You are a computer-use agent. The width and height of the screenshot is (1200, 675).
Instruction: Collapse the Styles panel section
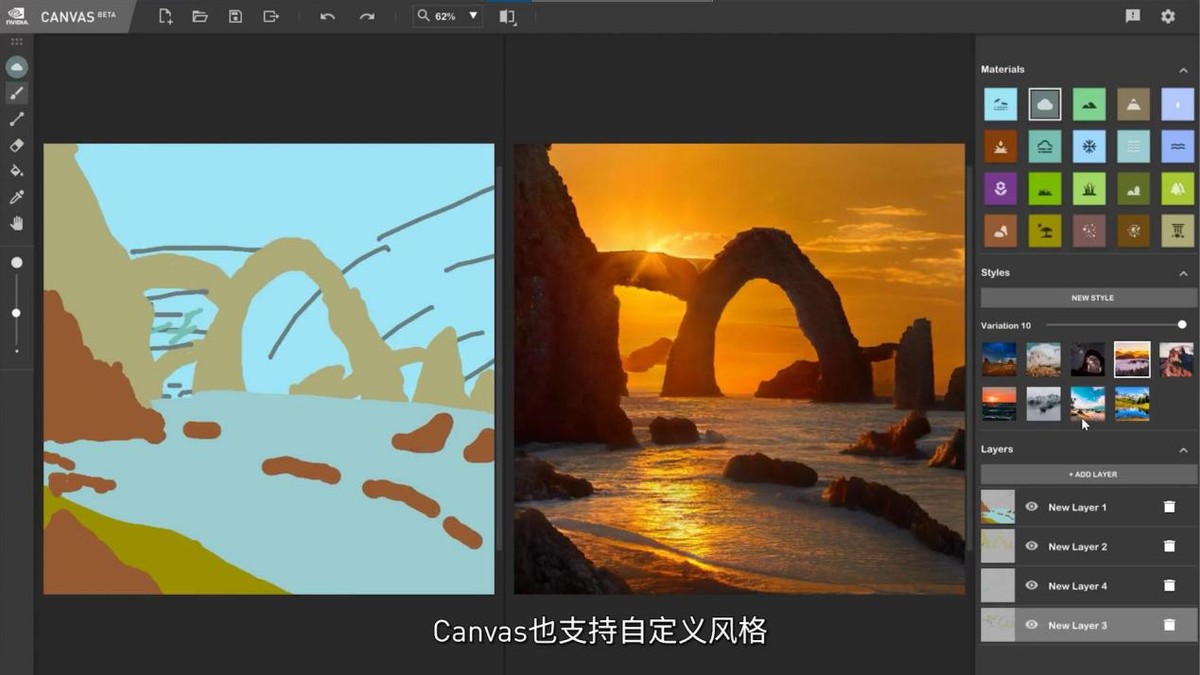point(1183,273)
